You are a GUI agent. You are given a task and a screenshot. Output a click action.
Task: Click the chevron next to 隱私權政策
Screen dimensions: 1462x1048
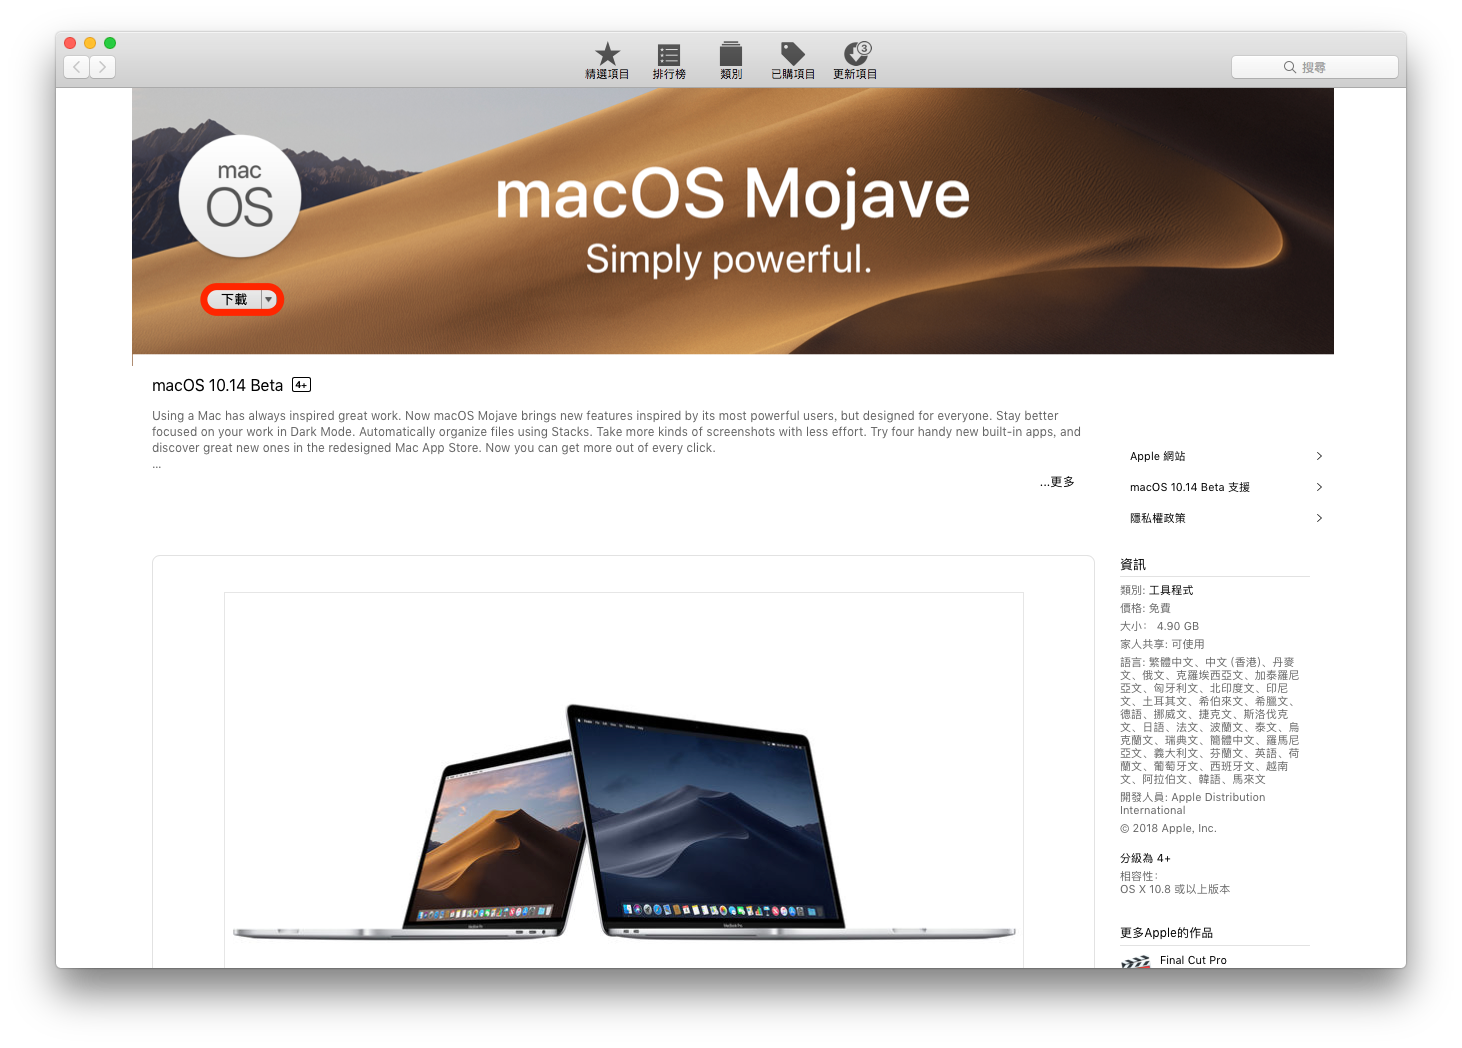[x=1319, y=518]
